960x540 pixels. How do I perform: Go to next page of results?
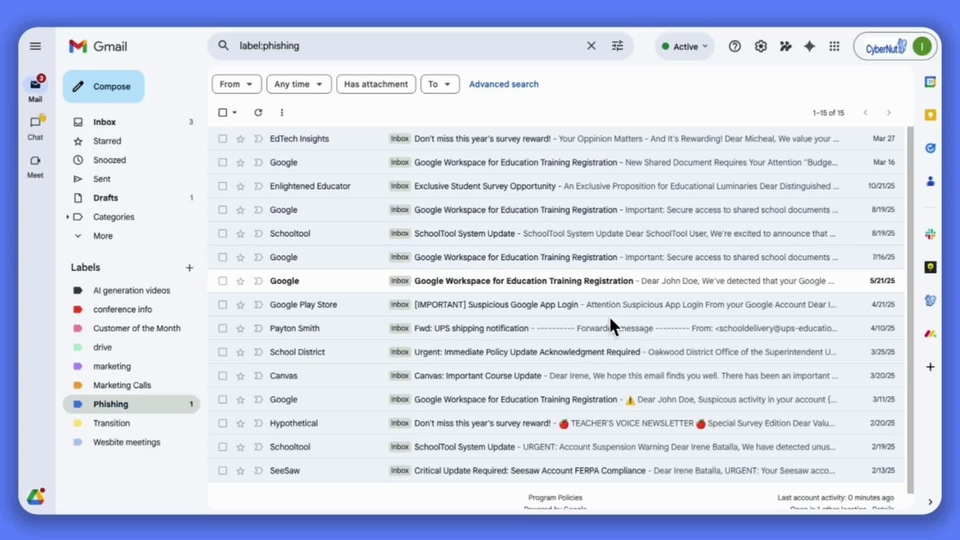click(888, 113)
